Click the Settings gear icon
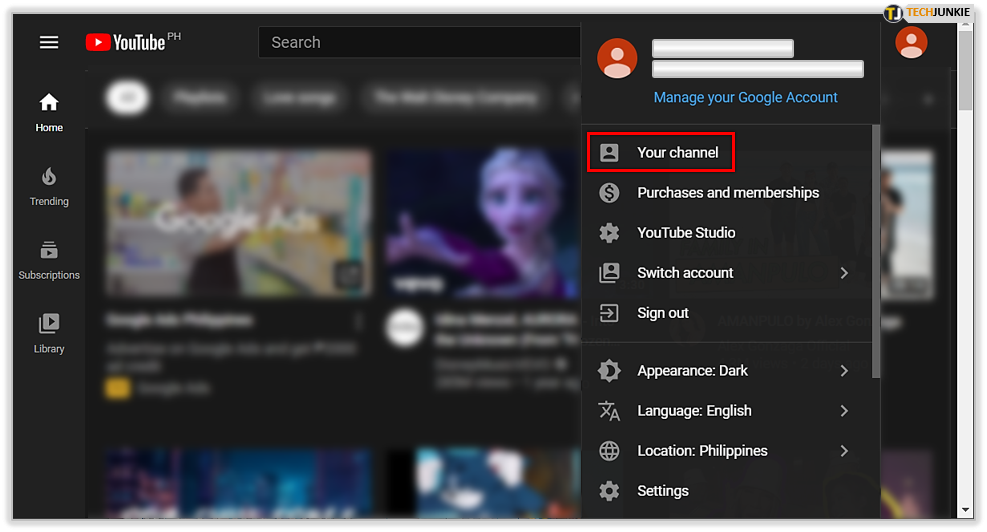Viewport: 987px width, 532px height. tap(609, 491)
